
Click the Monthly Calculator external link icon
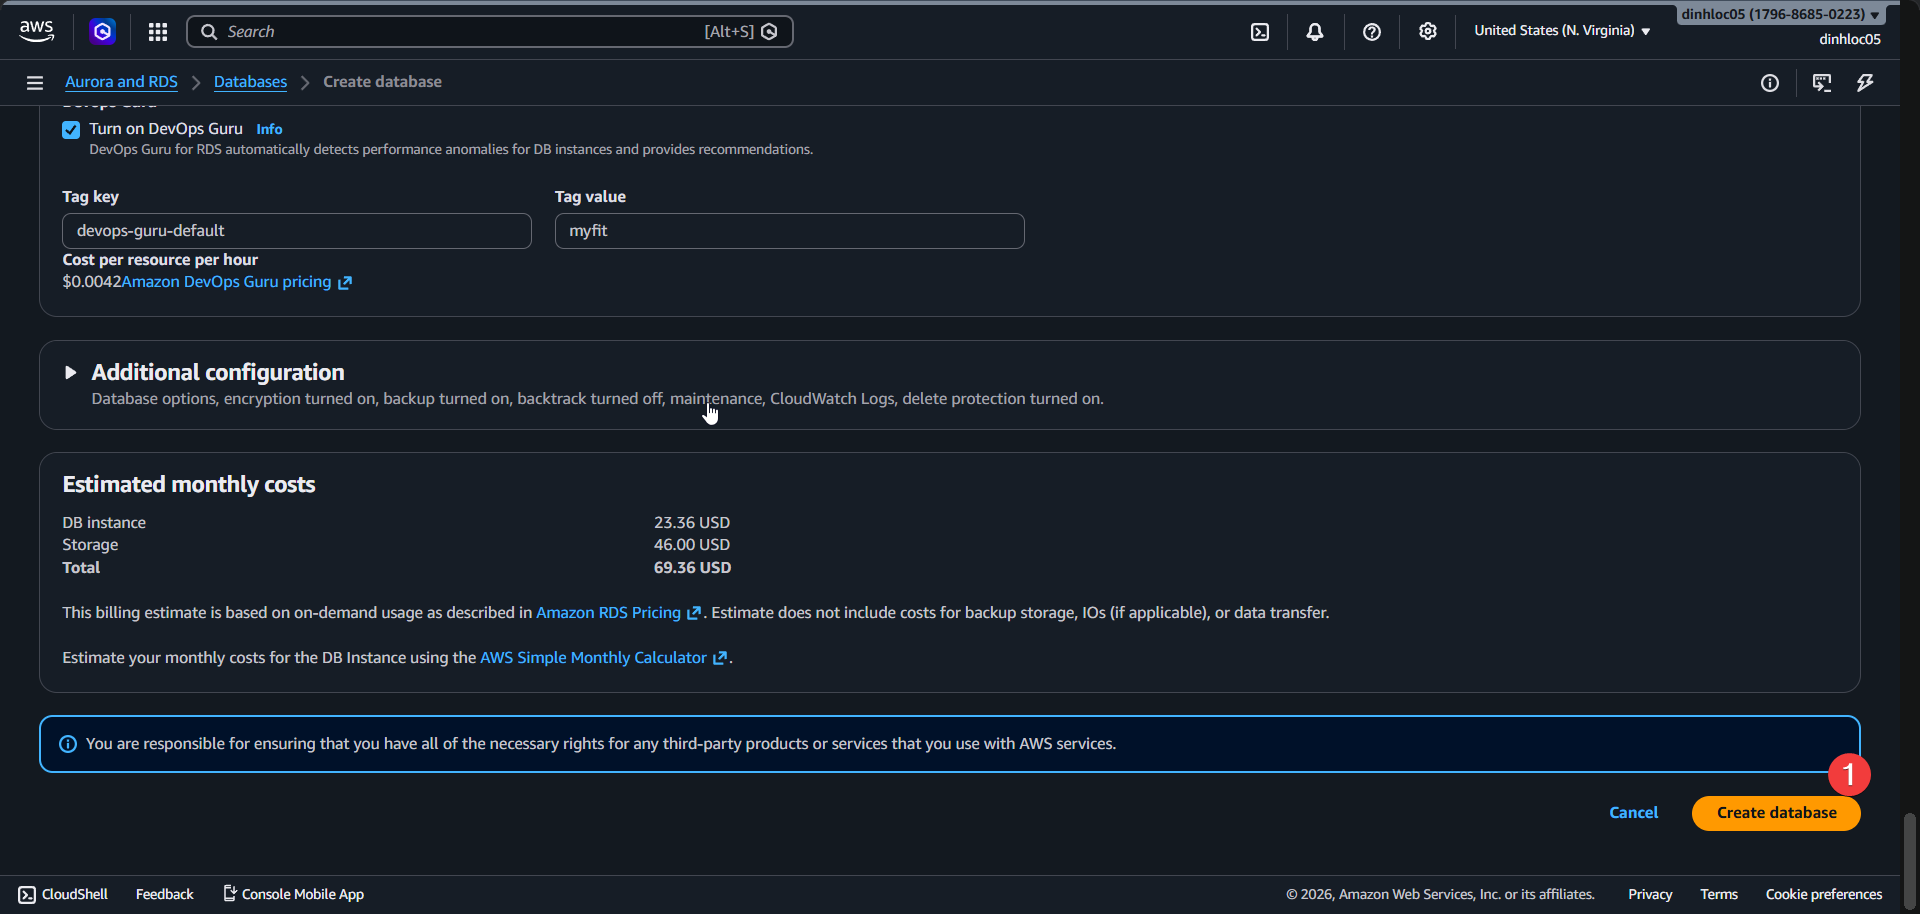click(720, 658)
